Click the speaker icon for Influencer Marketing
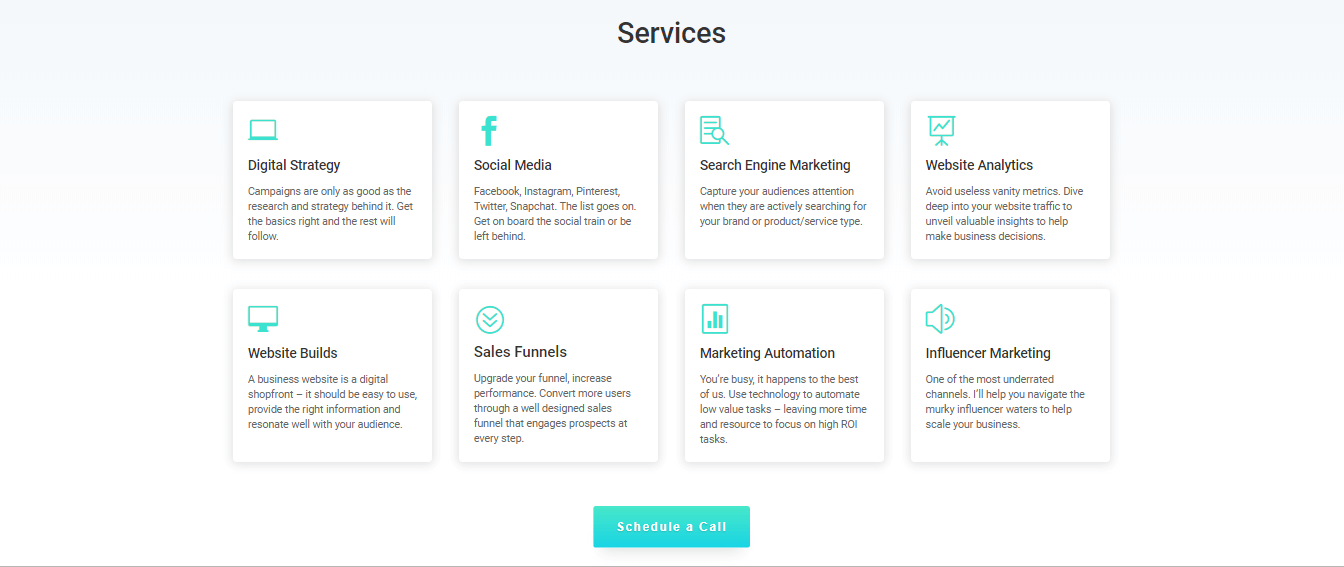This screenshot has height=567, width=1344. [x=940, y=319]
